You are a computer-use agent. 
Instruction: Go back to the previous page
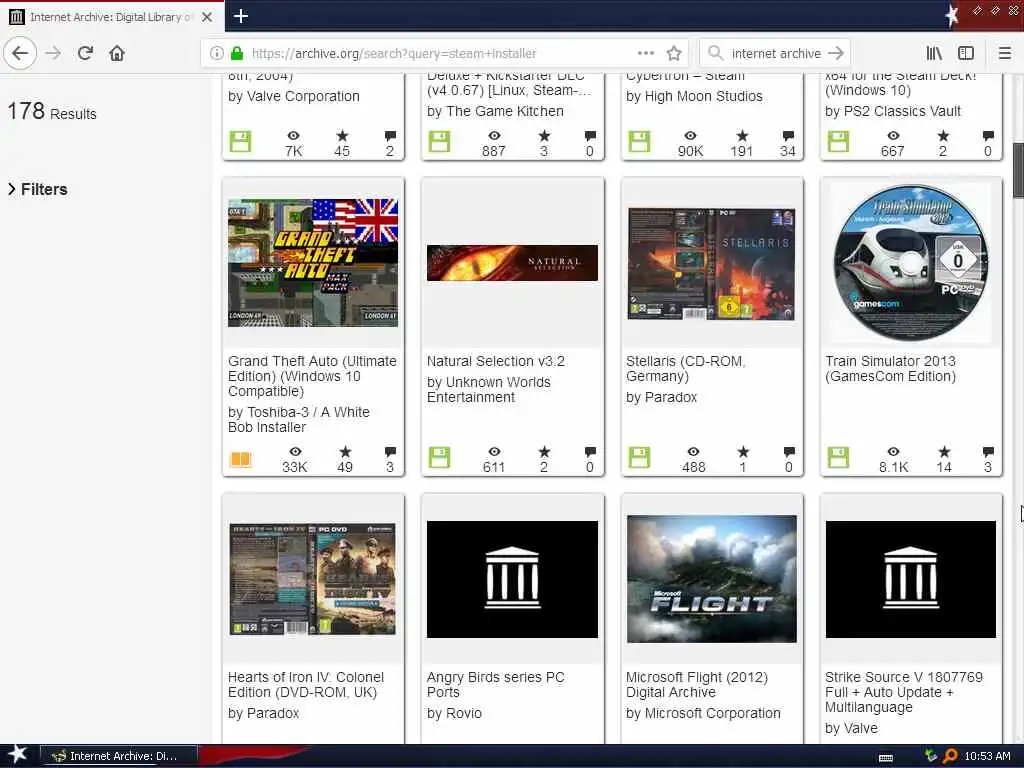20,53
